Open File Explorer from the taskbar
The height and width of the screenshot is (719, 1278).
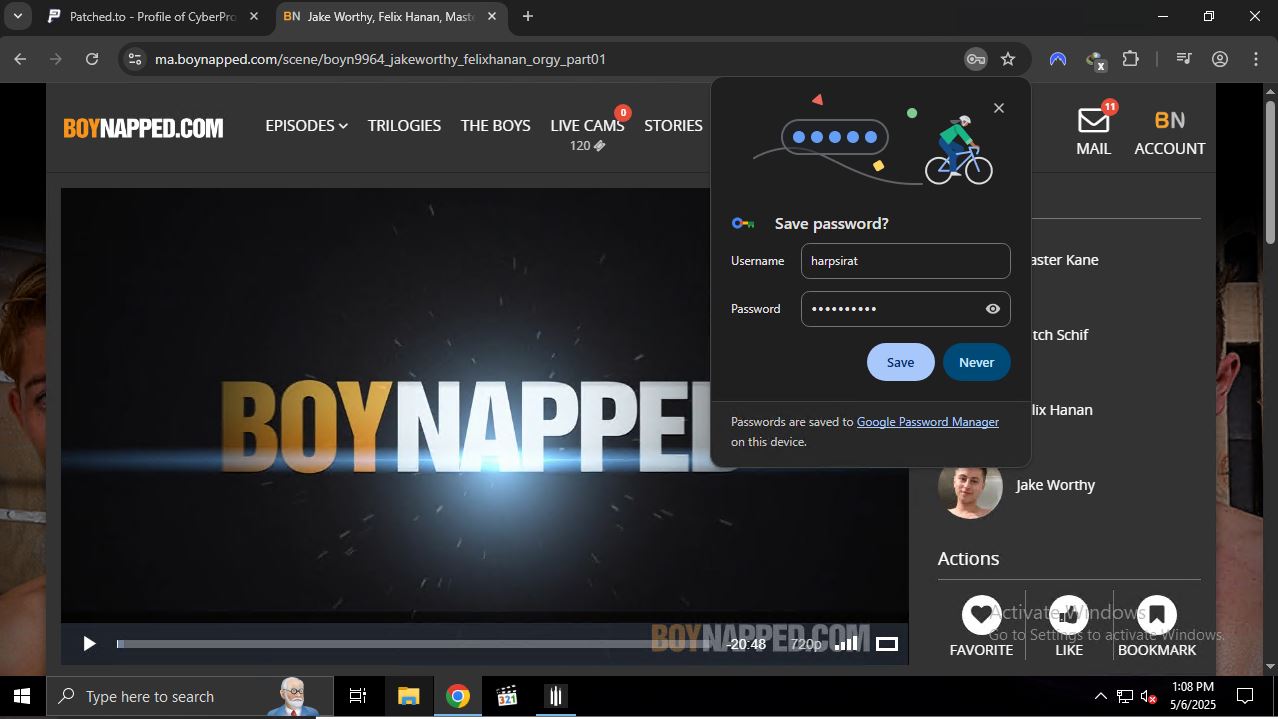pyautogui.click(x=408, y=696)
